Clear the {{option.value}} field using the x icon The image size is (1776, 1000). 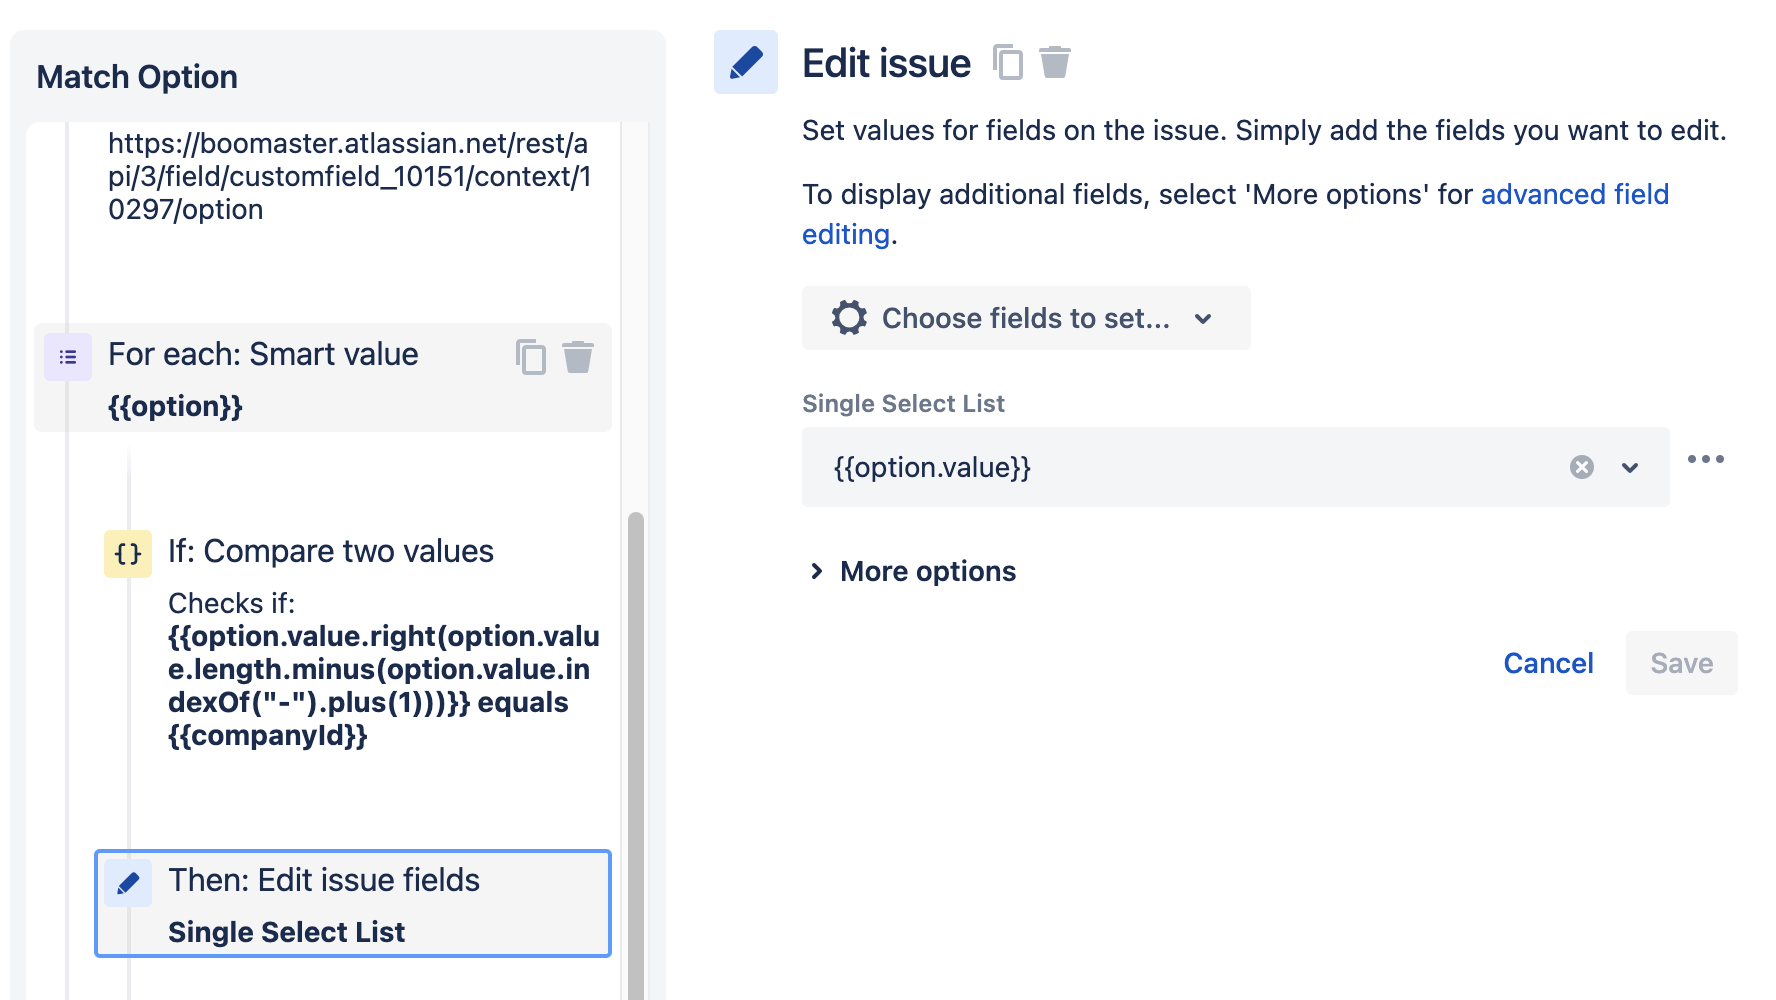pos(1583,466)
